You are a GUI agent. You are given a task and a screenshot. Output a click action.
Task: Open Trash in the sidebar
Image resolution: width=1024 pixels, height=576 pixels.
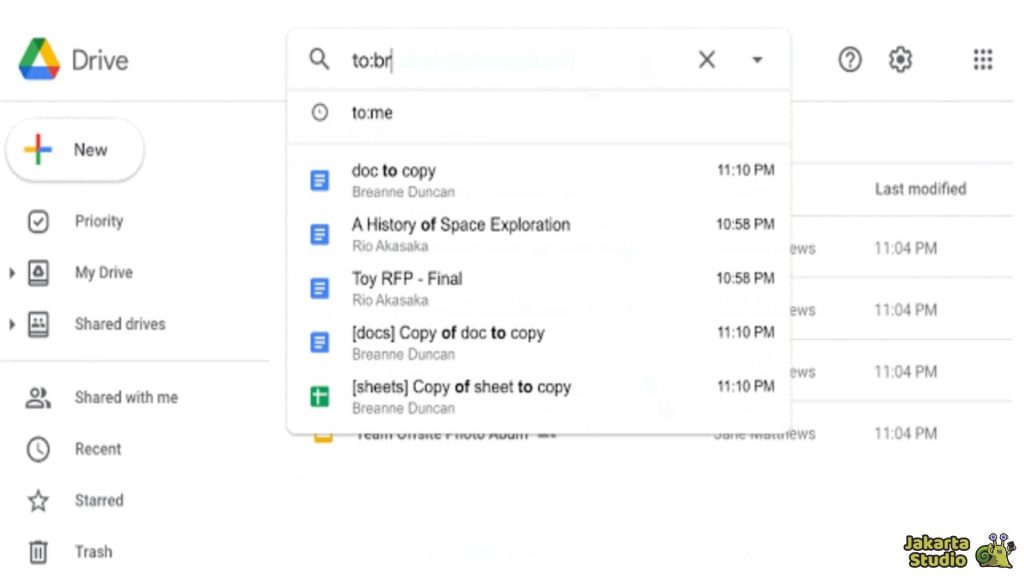click(x=93, y=552)
